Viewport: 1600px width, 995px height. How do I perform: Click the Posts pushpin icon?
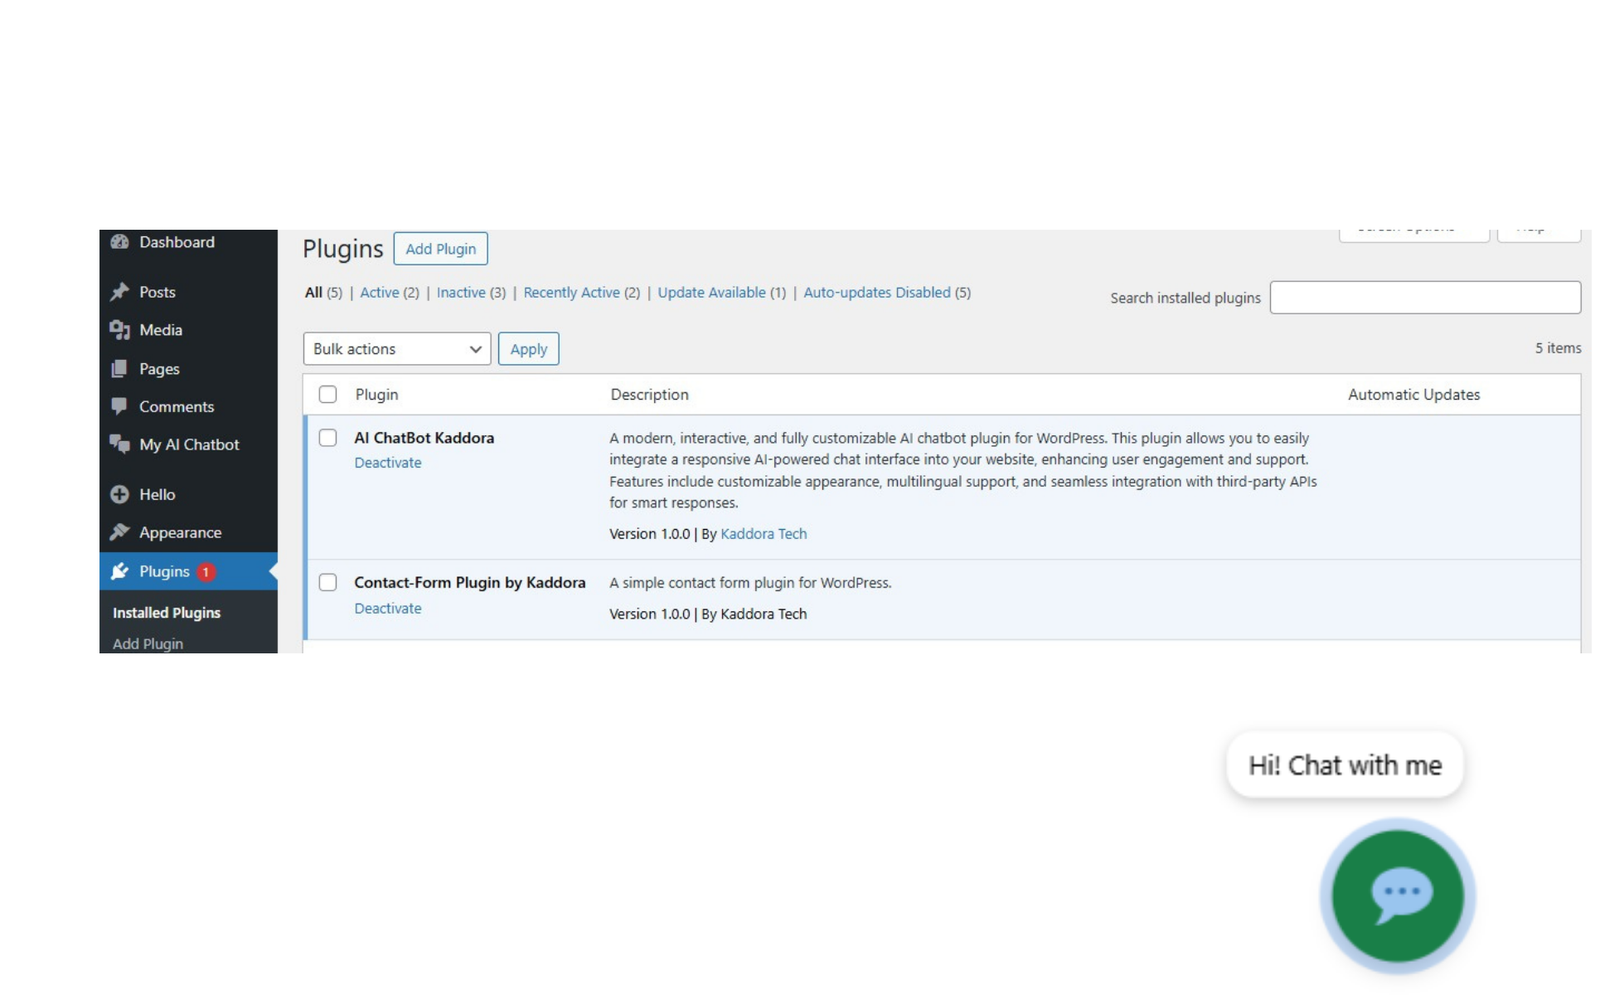[120, 292]
